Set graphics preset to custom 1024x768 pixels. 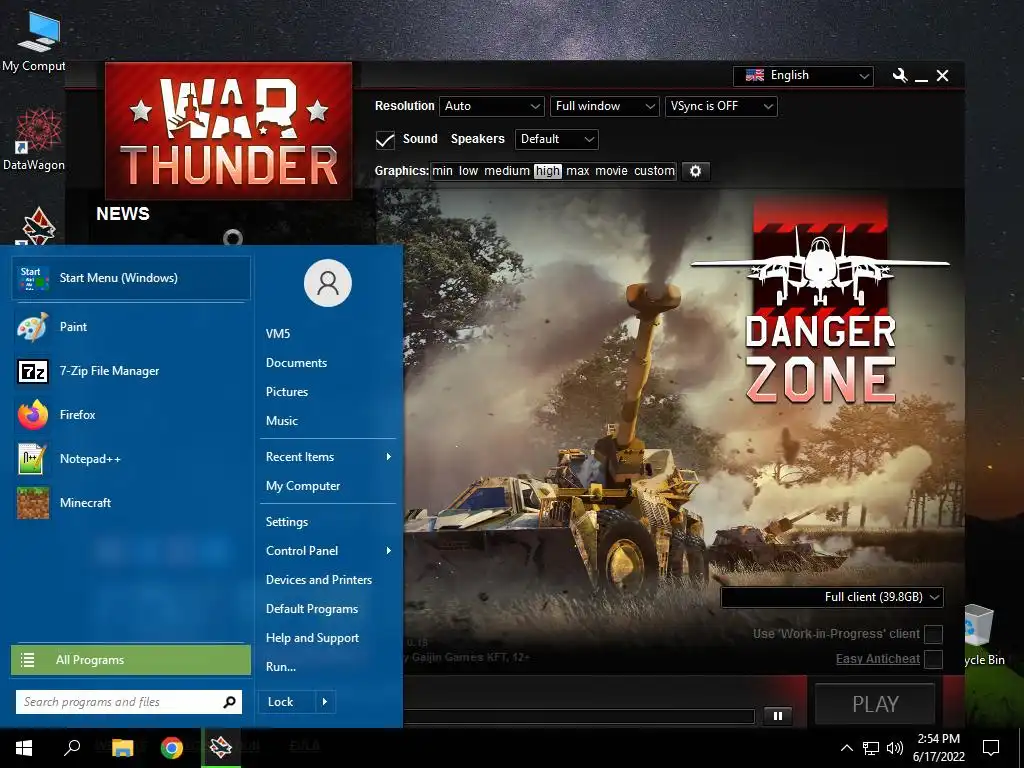pos(654,171)
